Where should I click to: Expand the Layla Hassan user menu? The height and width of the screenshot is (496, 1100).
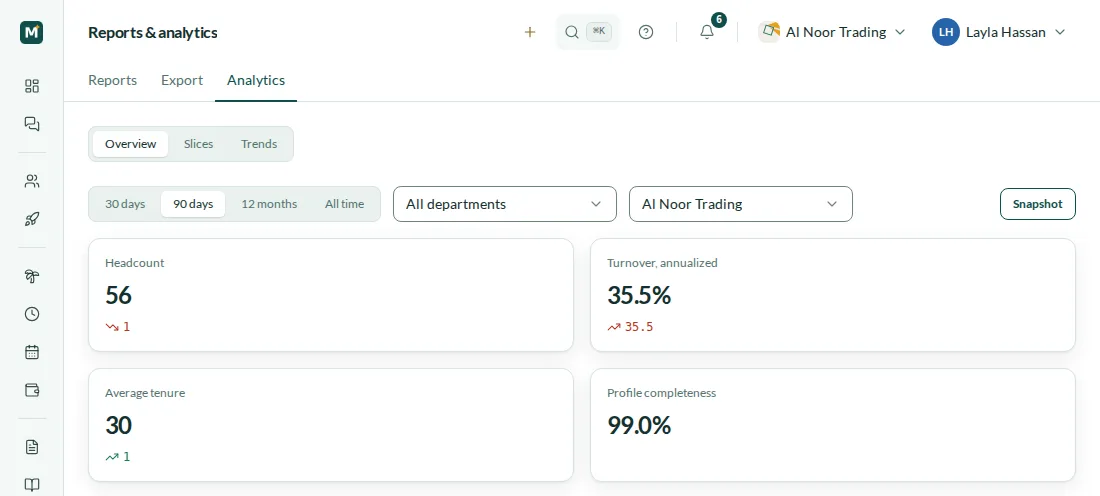[999, 32]
